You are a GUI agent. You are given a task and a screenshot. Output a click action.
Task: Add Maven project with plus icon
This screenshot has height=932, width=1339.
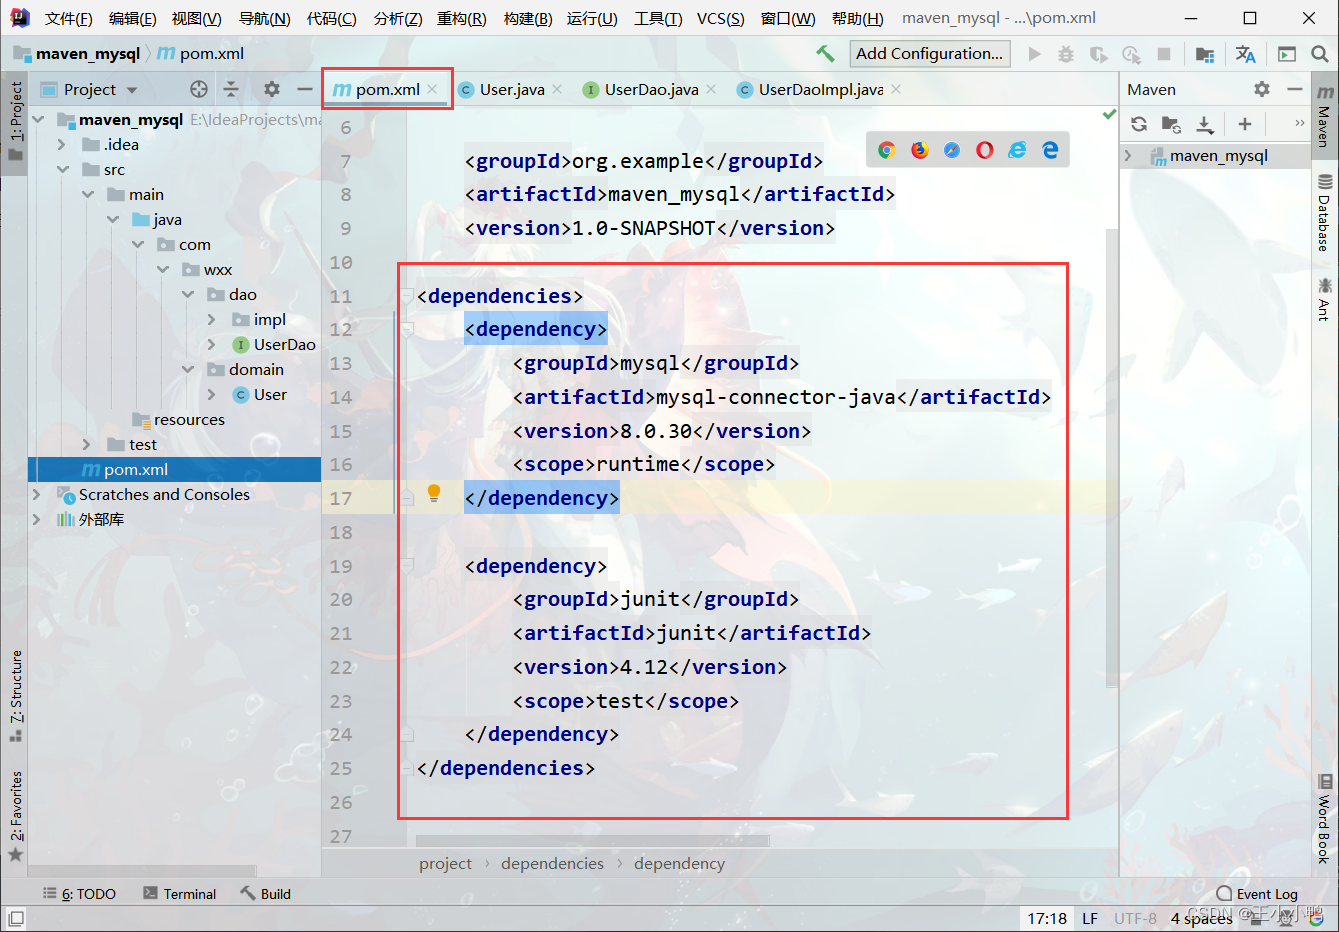coord(1245,124)
